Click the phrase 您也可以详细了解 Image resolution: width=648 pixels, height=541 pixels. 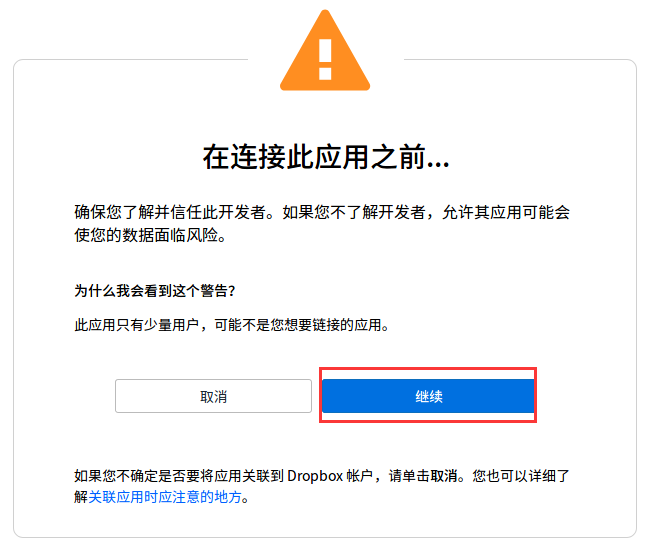(521, 476)
